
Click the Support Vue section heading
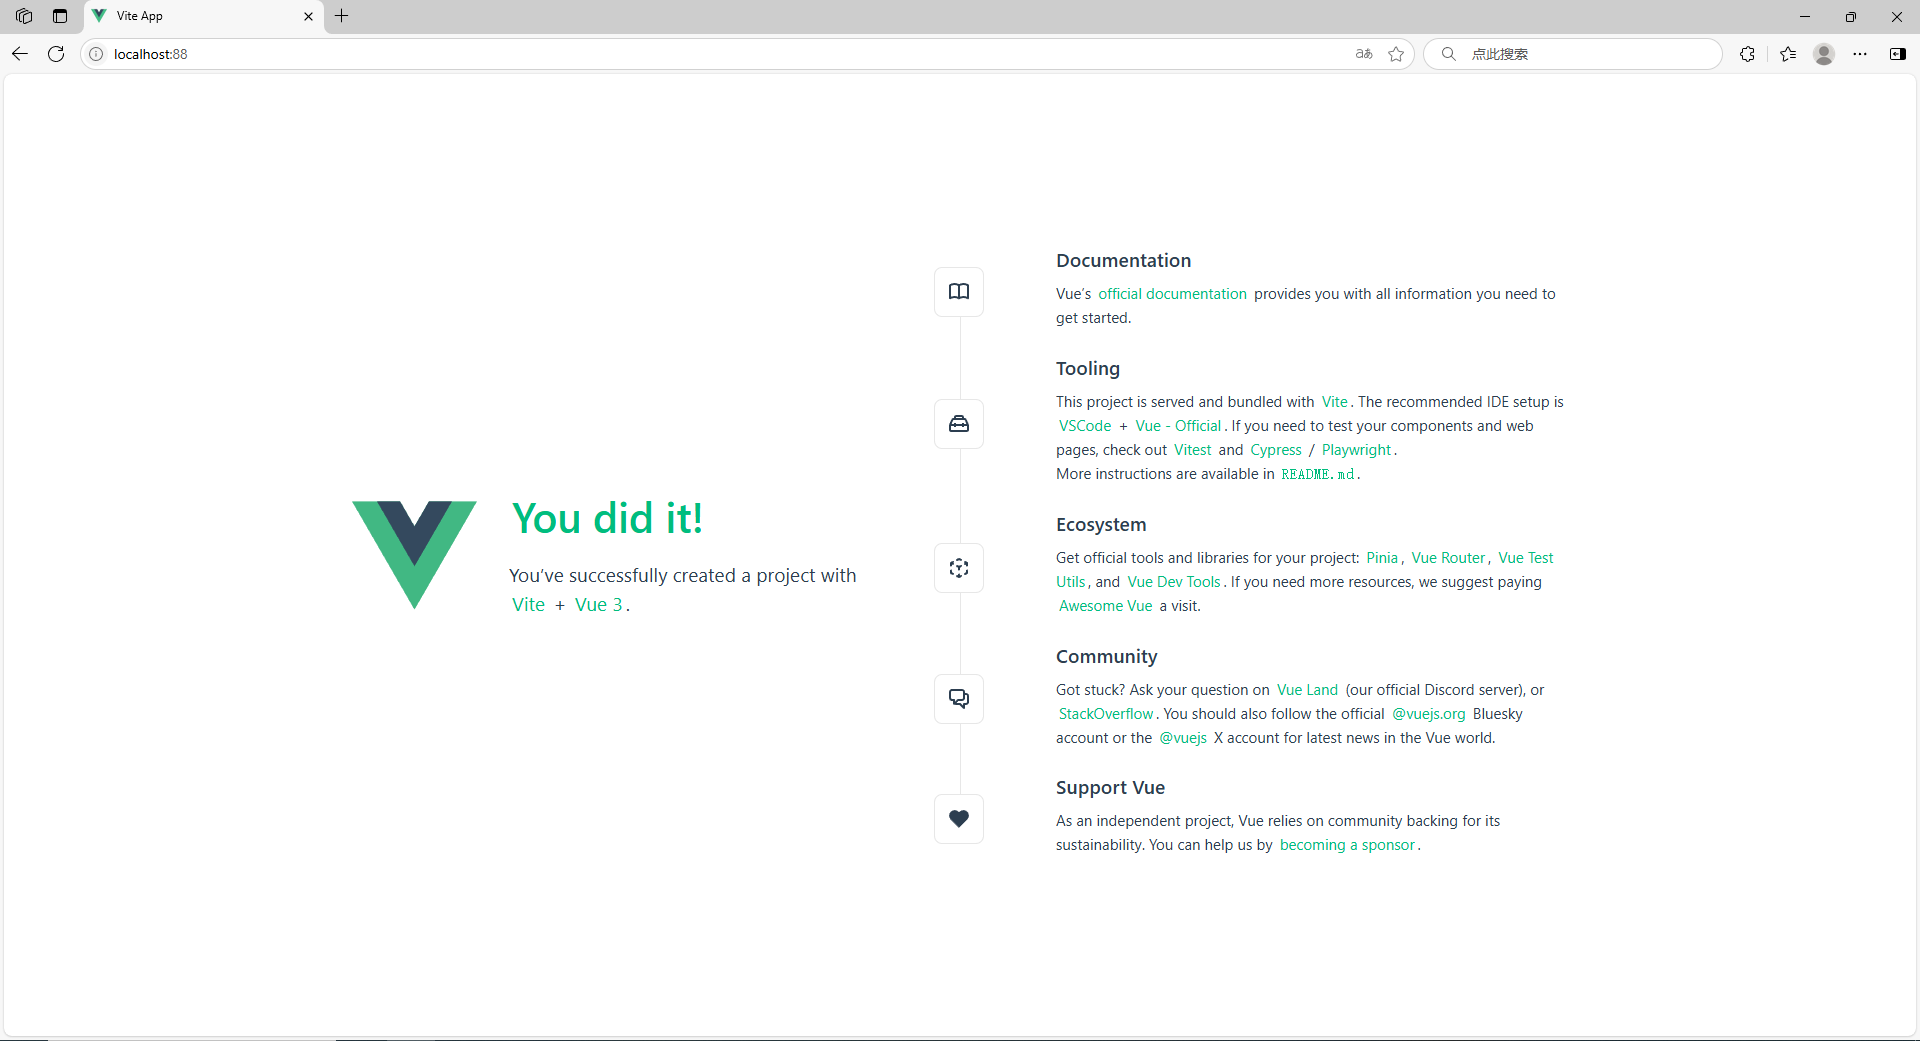pos(1110,788)
